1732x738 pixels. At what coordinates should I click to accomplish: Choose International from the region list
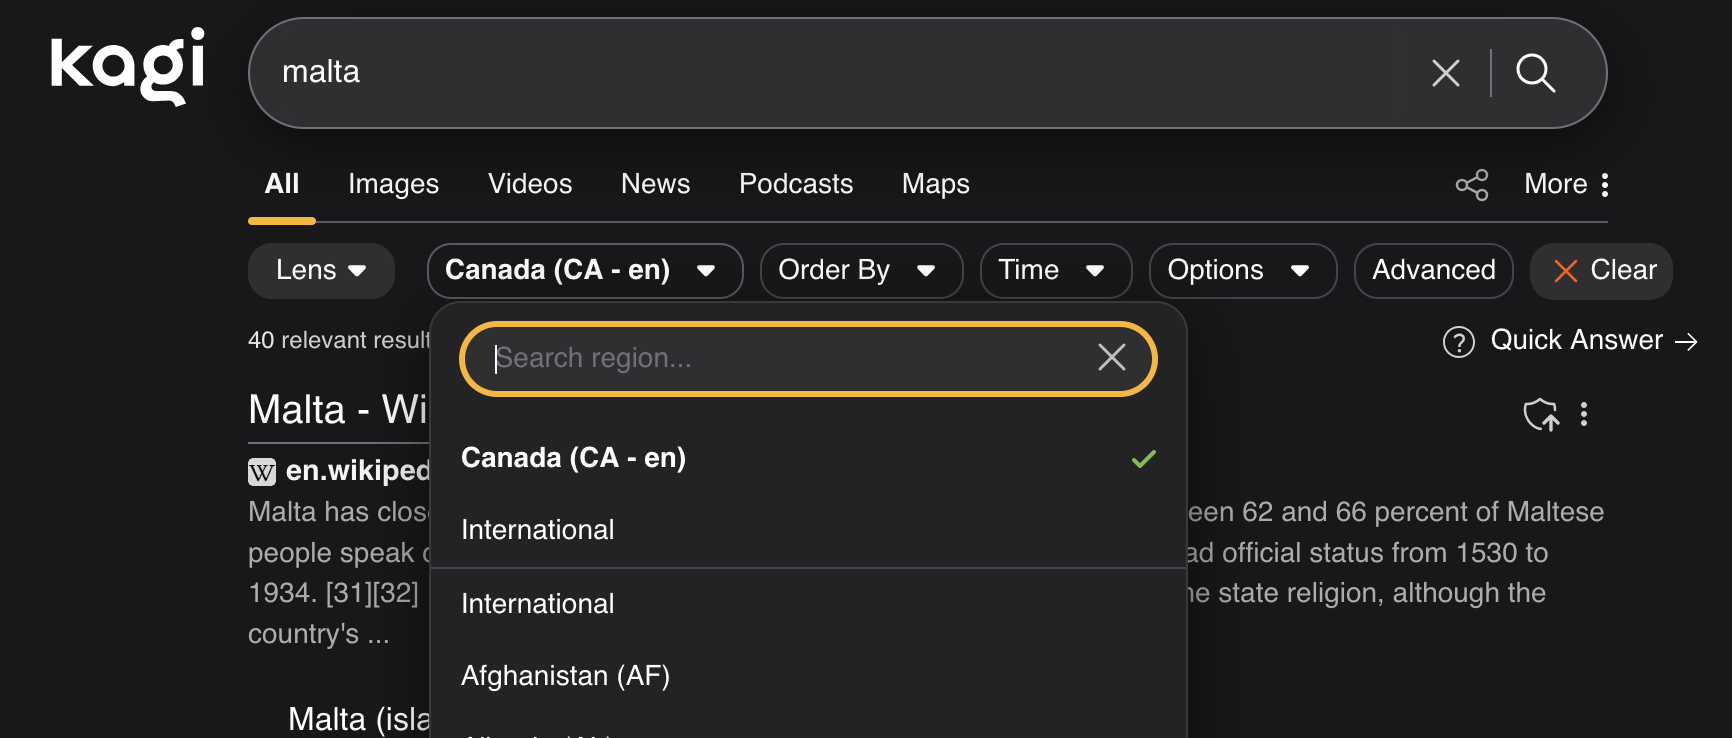click(537, 529)
